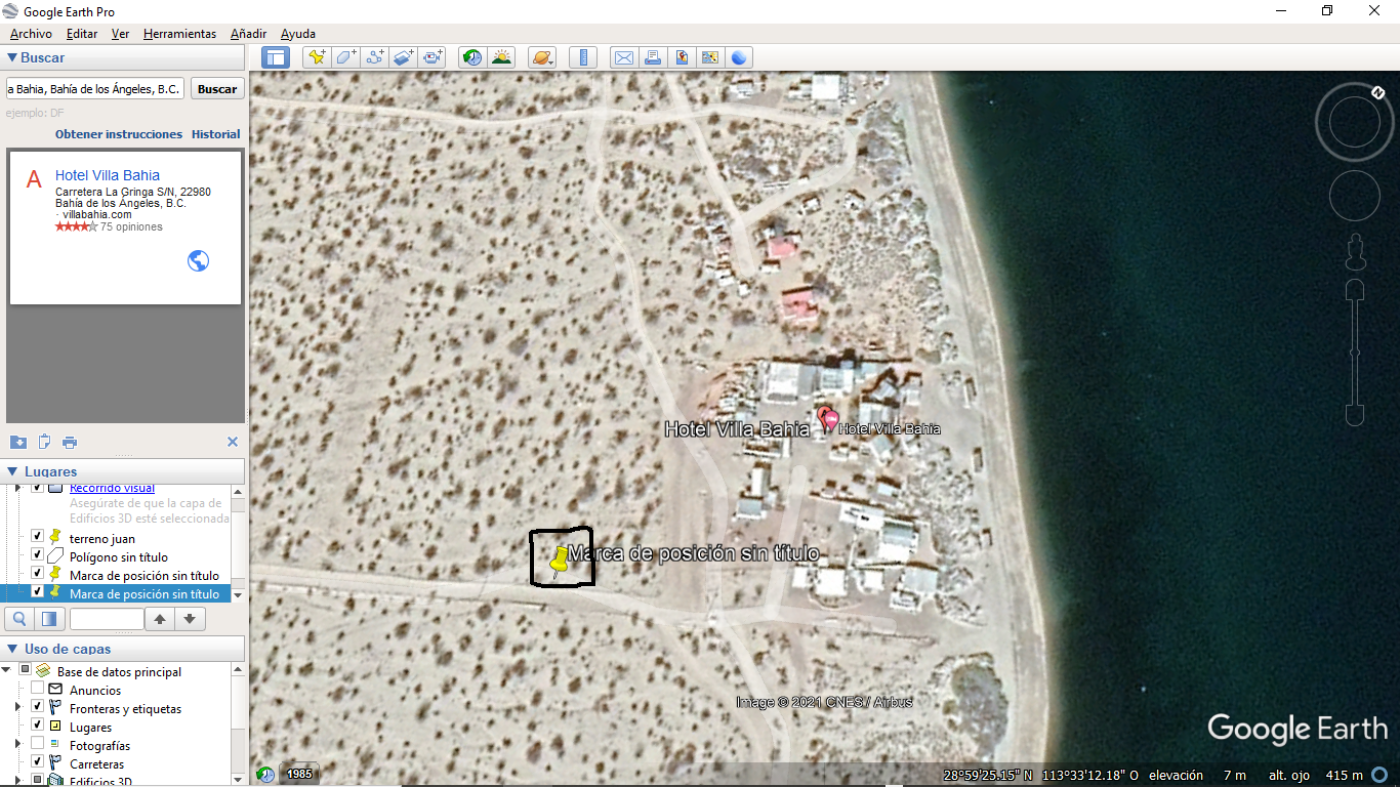The width and height of the screenshot is (1400, 787).
Task: Open the Ayuda menu
Action: [x=298, y=34]
